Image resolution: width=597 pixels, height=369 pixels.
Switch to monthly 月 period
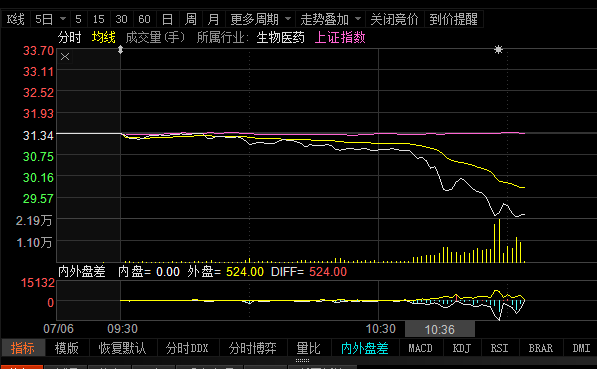(x=214, y=19)
